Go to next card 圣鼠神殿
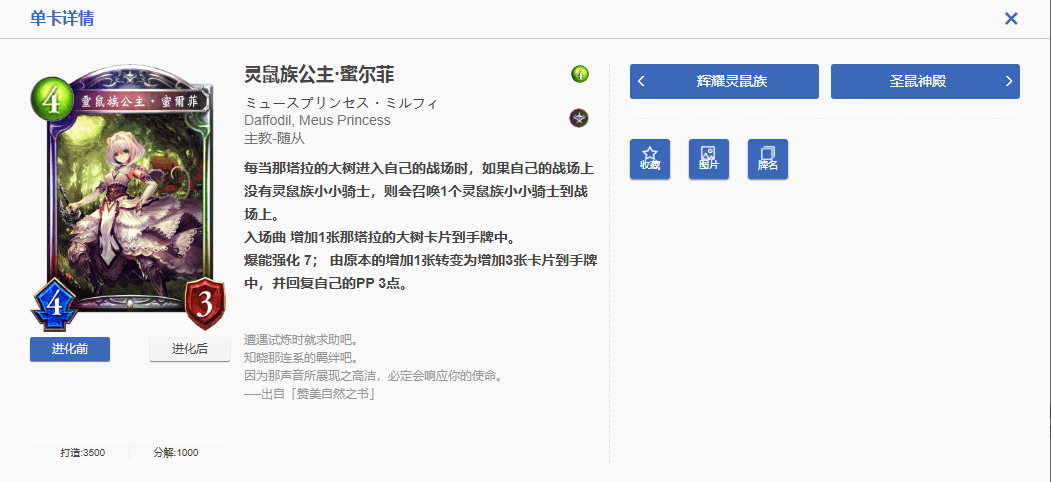This screenshot has height=482, width=1051. pyautogui.click(x=925, y=82)
